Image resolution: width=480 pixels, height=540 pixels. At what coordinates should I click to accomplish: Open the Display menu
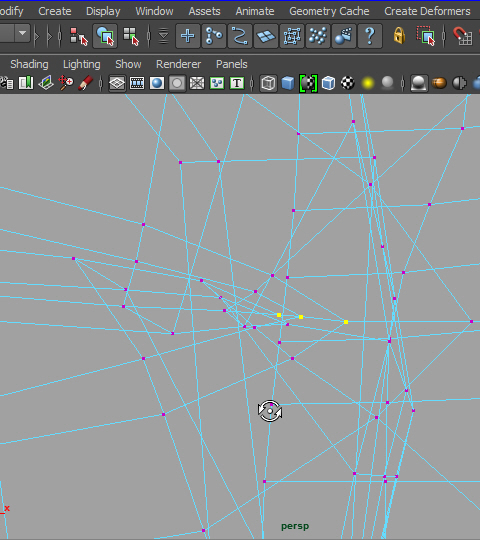[x=103, y=11]
